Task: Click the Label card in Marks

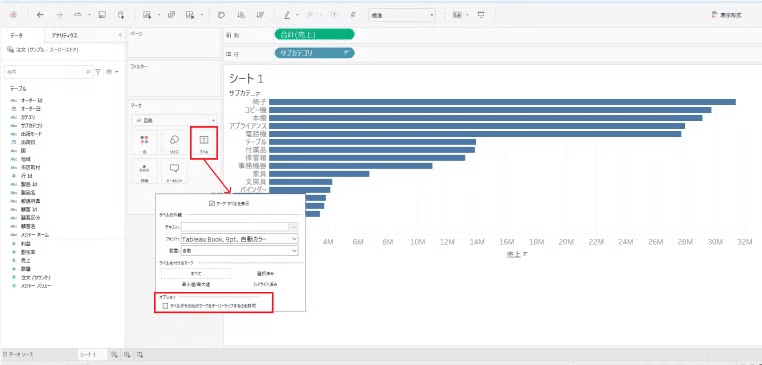Action: tap(204, 143)
